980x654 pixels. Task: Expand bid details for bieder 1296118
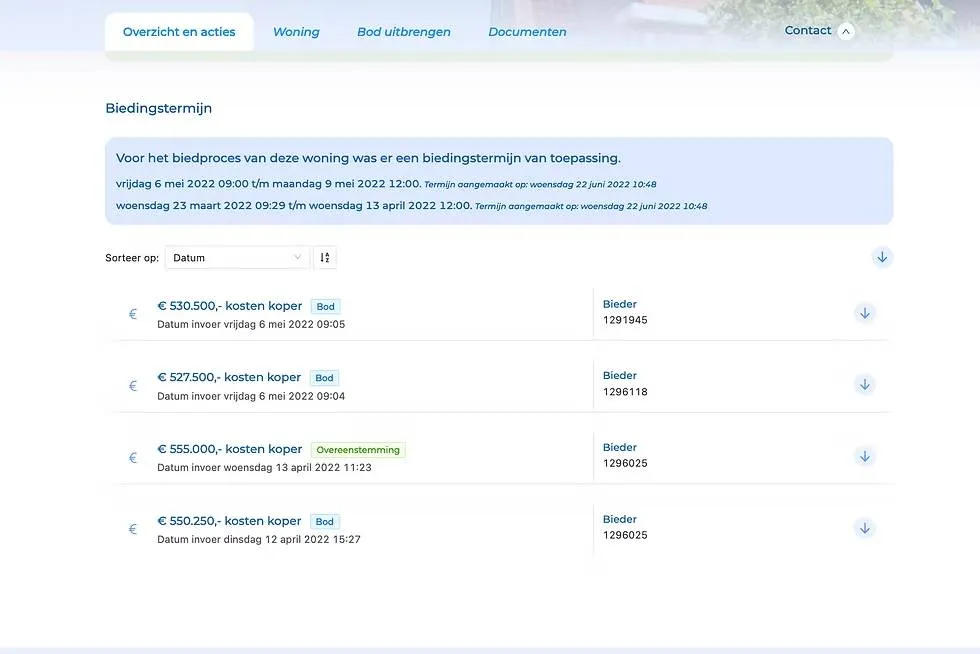[865, 385]
